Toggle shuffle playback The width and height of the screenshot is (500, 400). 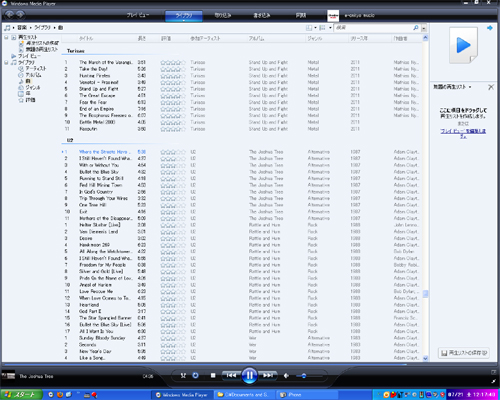point(183,375)
